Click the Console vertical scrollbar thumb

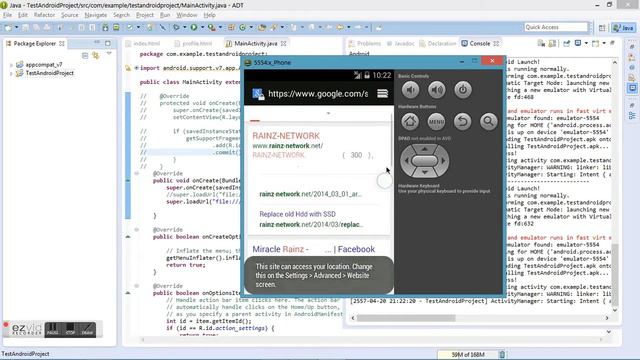(x=615, y=274)
